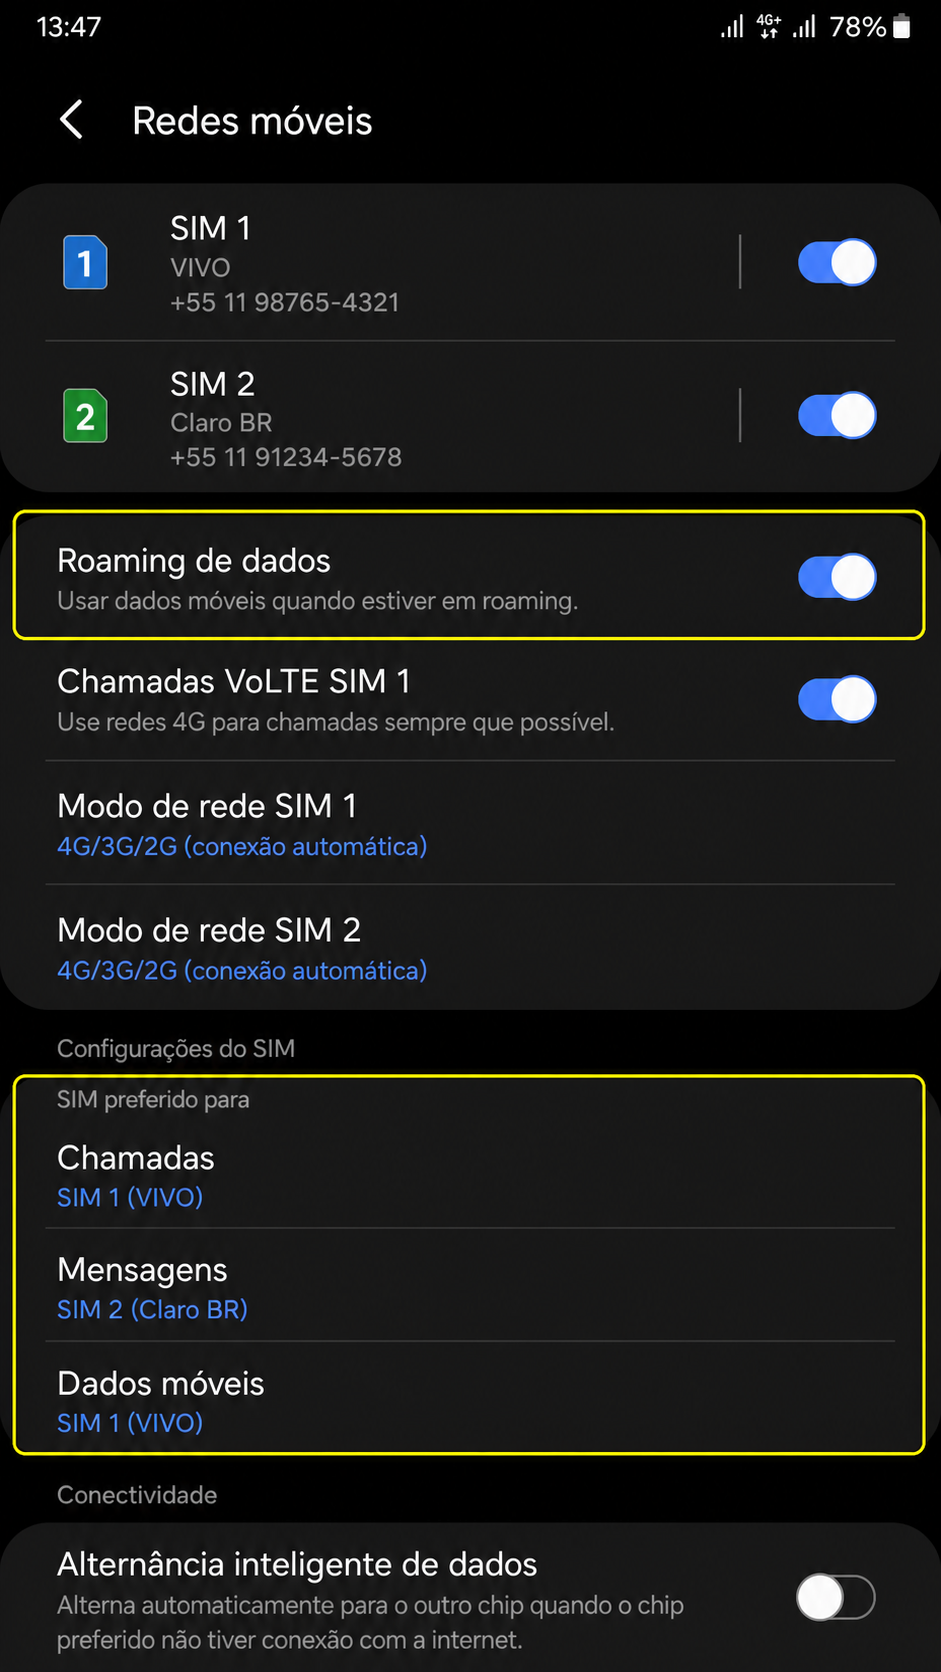Turn off the SIM 2 Claro BR switch
Viewport: 941px width, 1672px height.
point(837,416)
